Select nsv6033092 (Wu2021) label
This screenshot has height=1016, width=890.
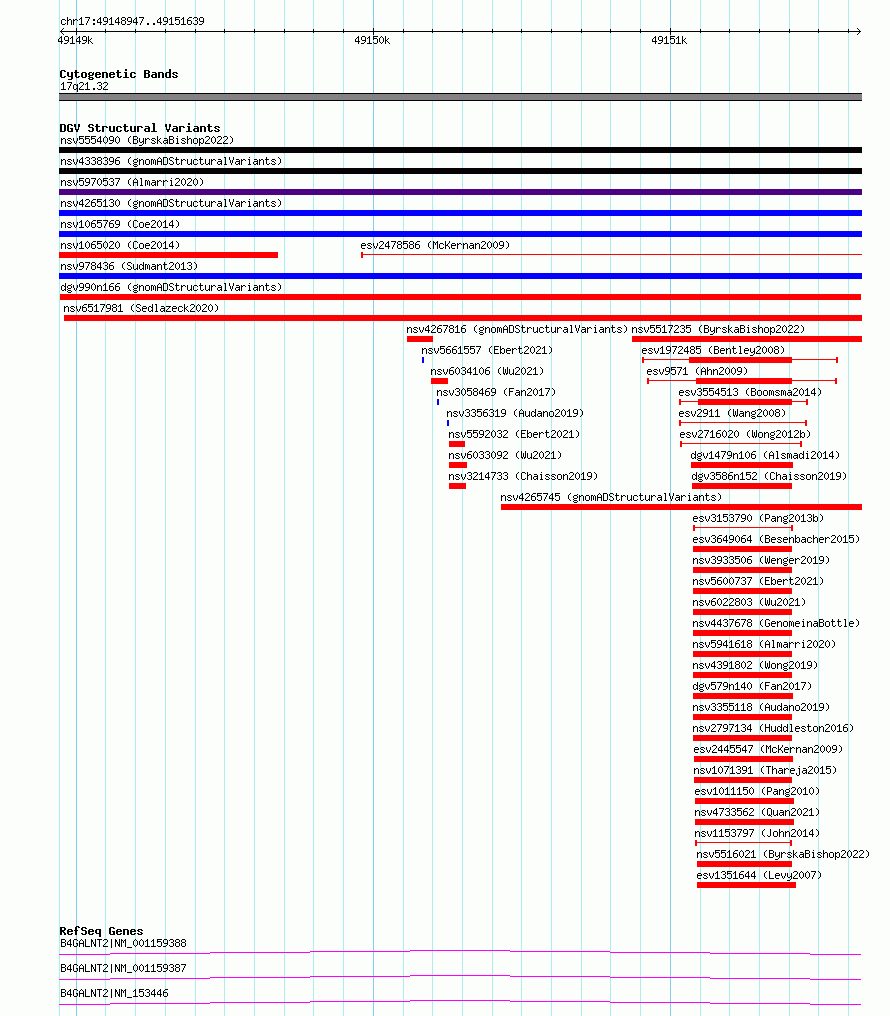[x=505, y=456]
